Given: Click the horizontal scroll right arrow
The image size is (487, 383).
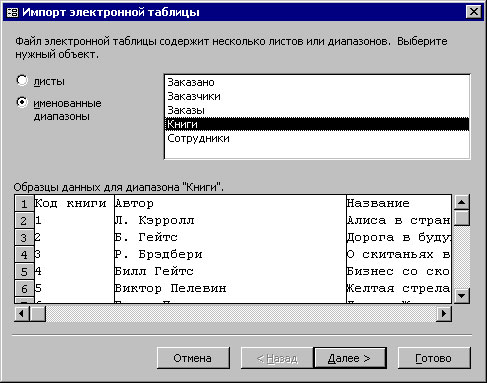Looking at the screenshot, I should click(x=444, y=314).
